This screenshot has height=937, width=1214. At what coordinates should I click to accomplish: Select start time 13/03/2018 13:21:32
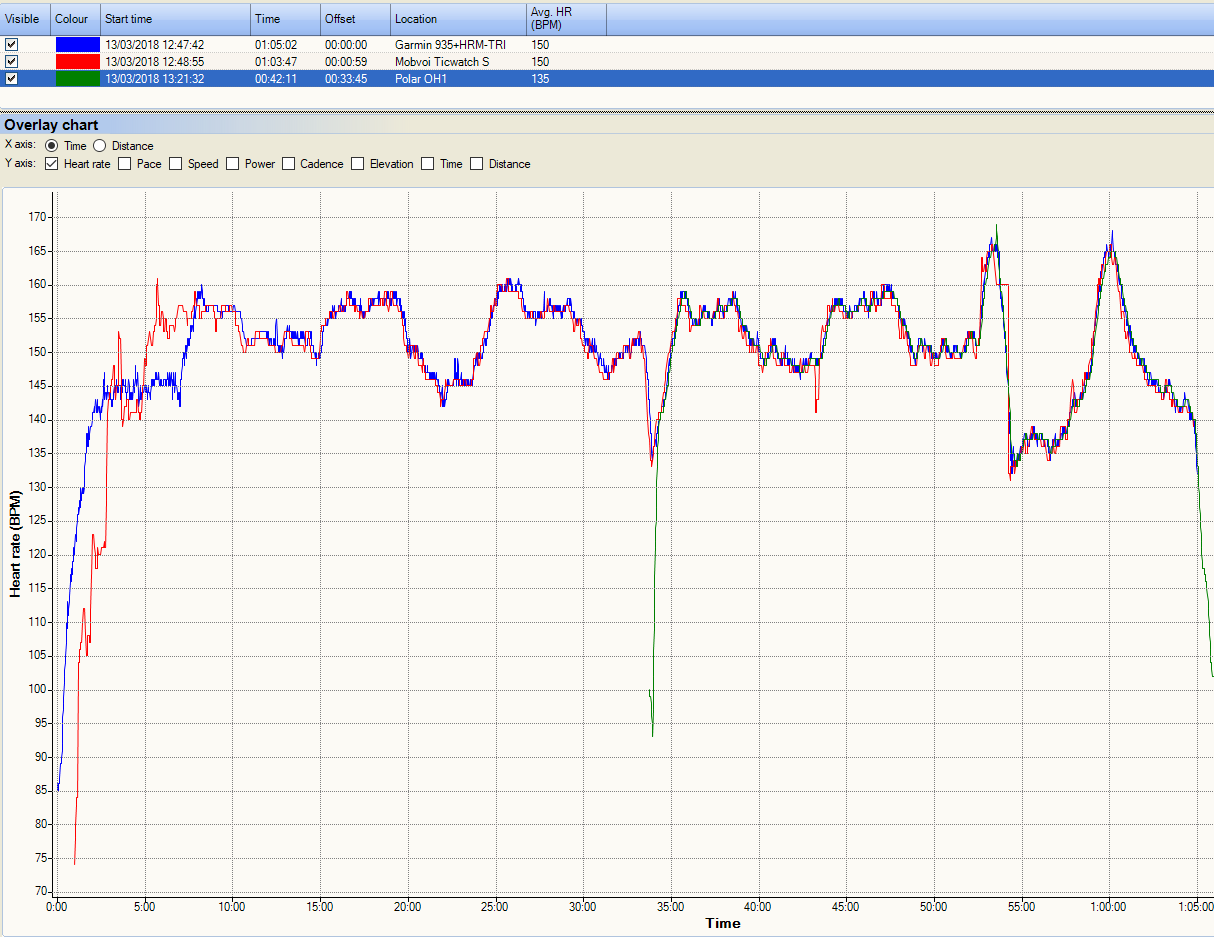pos(154,79)
